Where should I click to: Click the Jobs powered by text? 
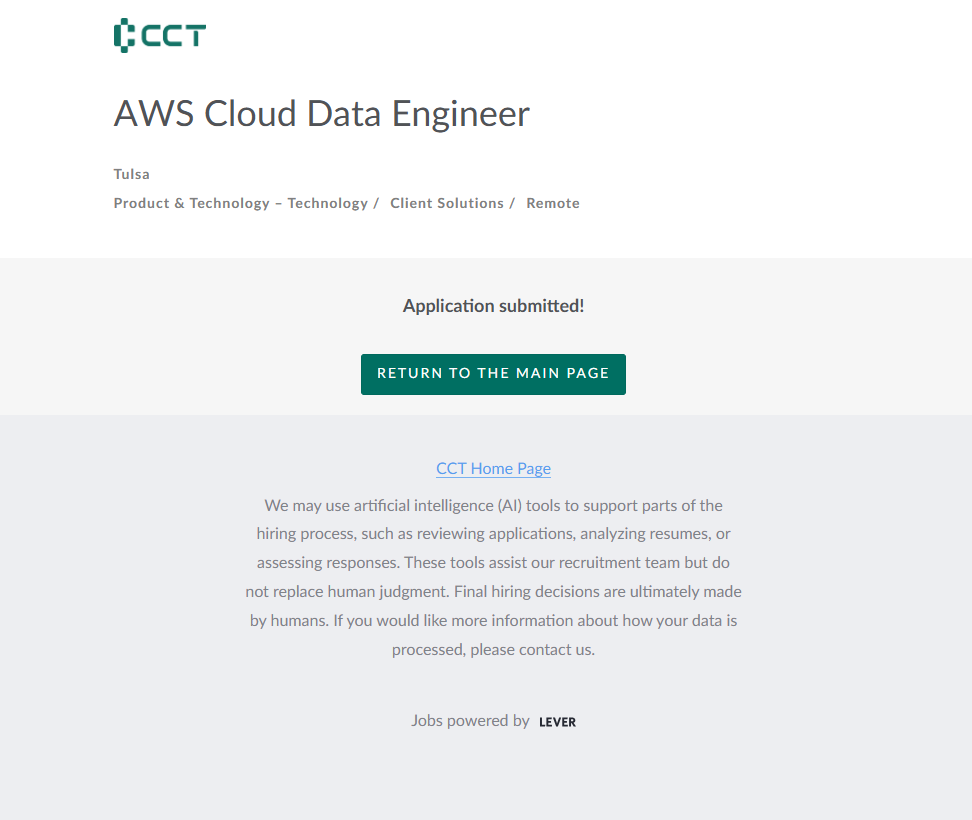click(470, 720)
